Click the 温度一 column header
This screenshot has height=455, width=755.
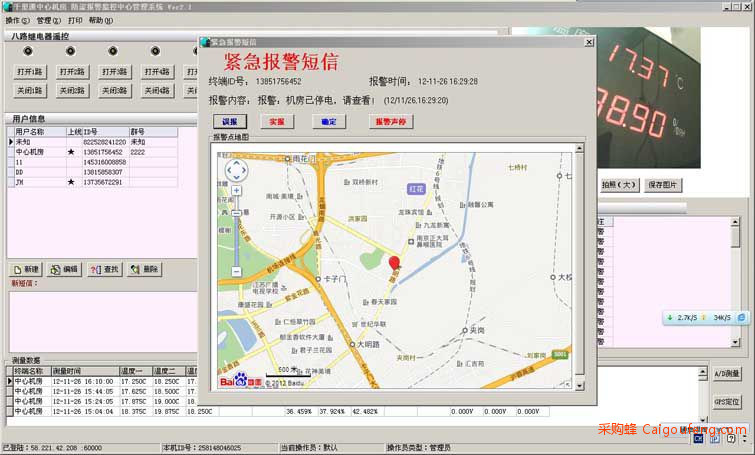136,371
